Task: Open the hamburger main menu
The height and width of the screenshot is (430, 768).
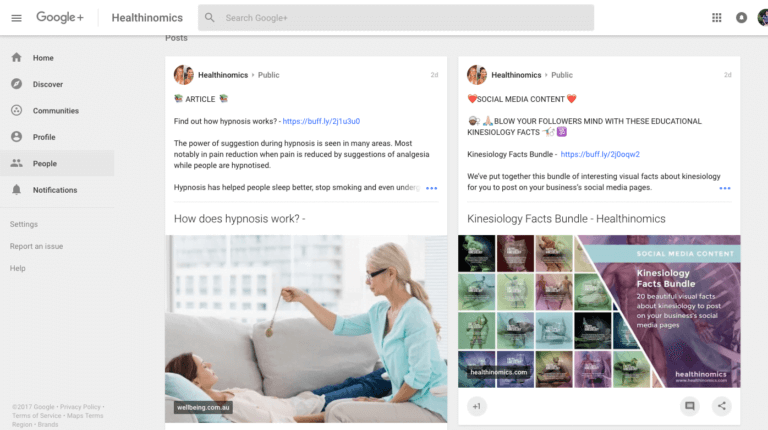Action: [x=16, y=18]
